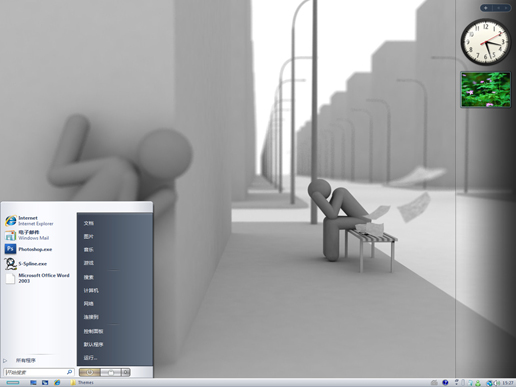Click the Start button on the taskbar
Viewport: 516px width, 387px height.
tap(13, 382)
